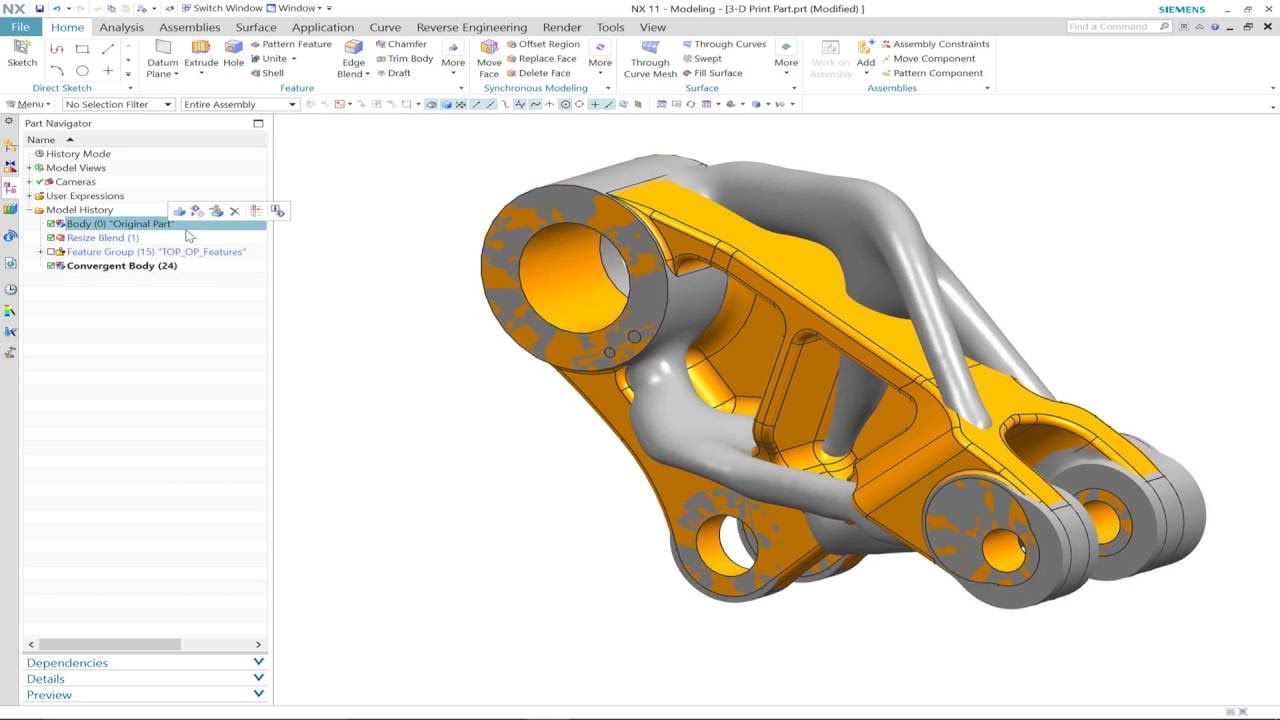
Task: Click the Part Navigator sidebar tab icon
Action: point(10,188)
